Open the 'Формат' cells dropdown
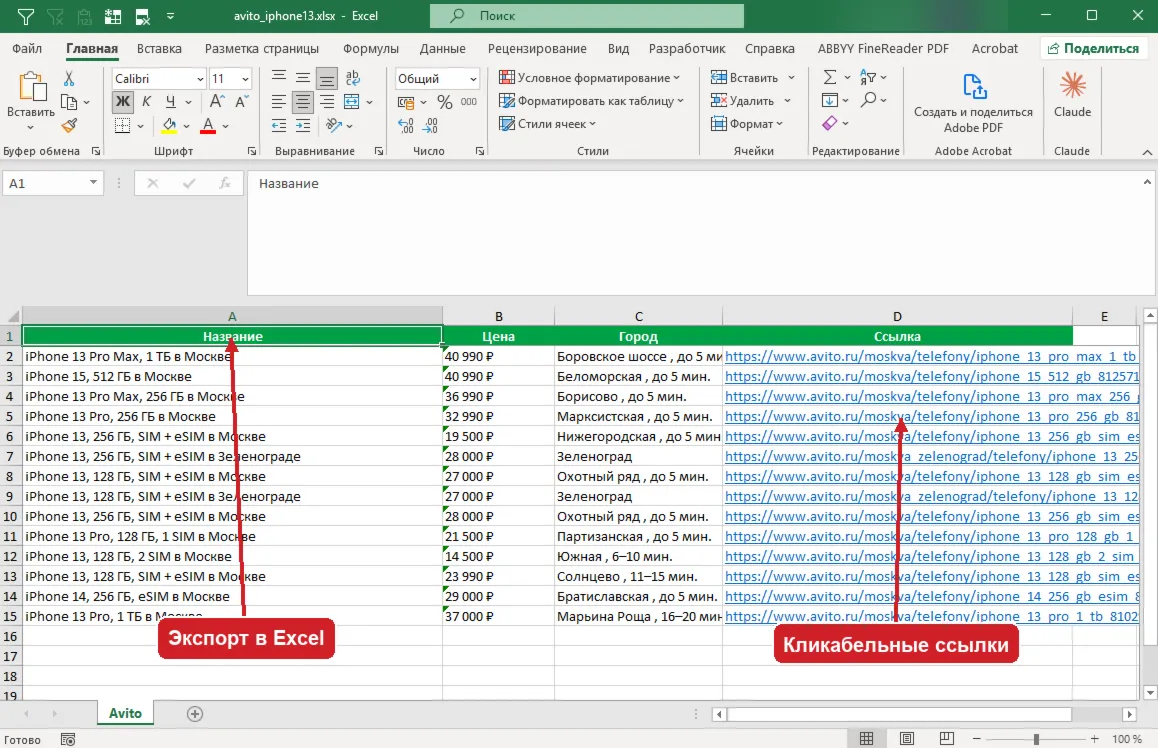The image size is (1158, 748). (x=746, y=124)
